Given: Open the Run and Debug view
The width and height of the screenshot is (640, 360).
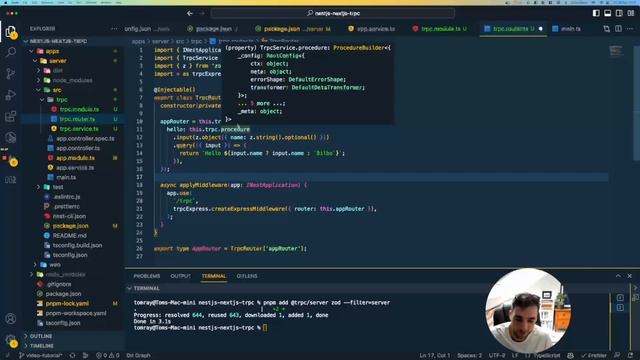Looking at the screenshot, I should point(11,95).
